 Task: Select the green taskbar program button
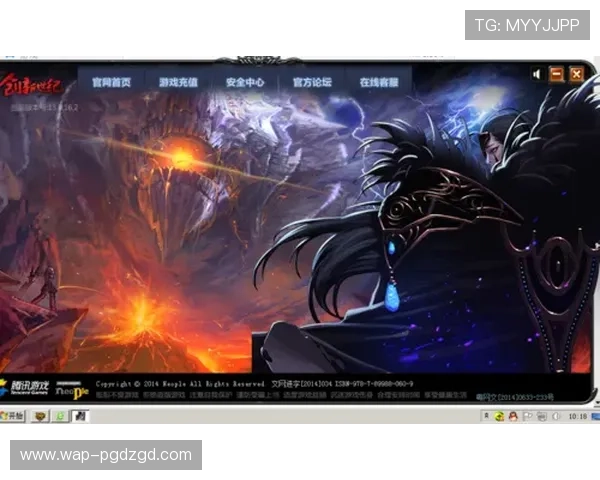pos(60,416)
